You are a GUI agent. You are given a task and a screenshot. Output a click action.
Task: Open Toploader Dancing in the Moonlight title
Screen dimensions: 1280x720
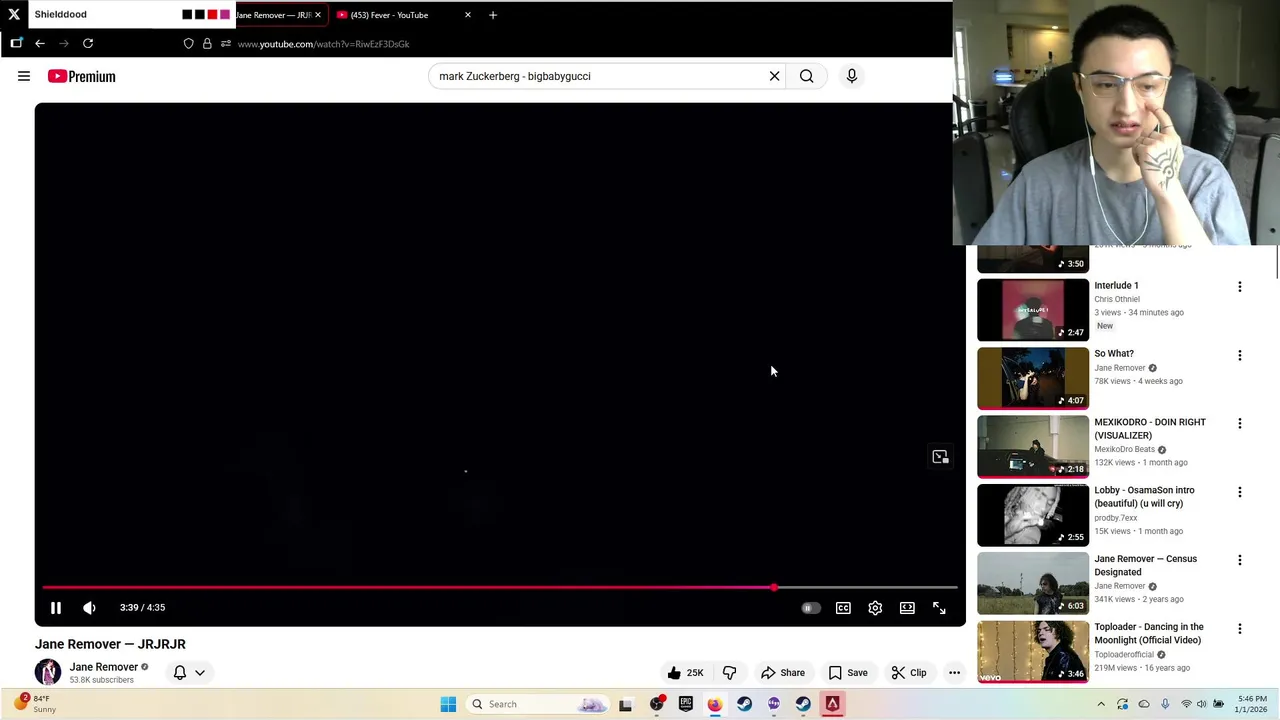tap(1149, 633)
